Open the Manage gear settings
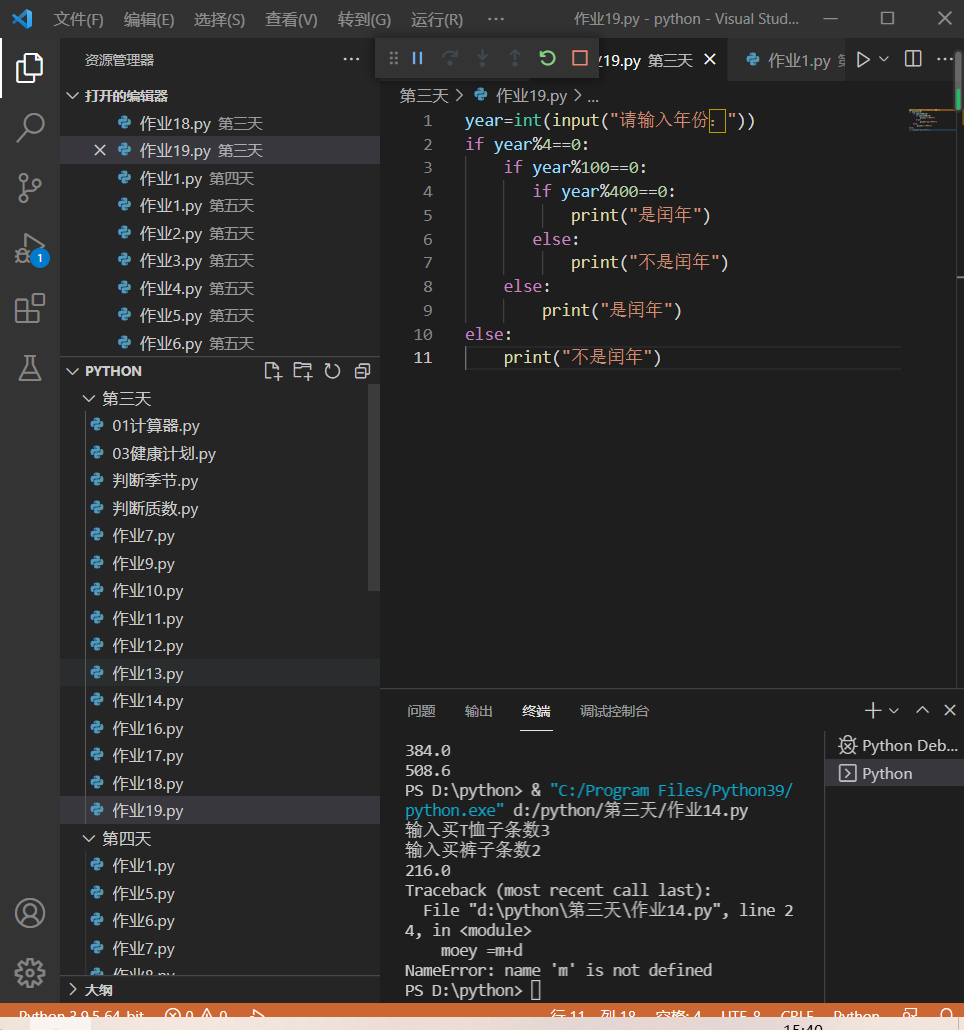The image size is (964, 1030). tap(30, 973)
